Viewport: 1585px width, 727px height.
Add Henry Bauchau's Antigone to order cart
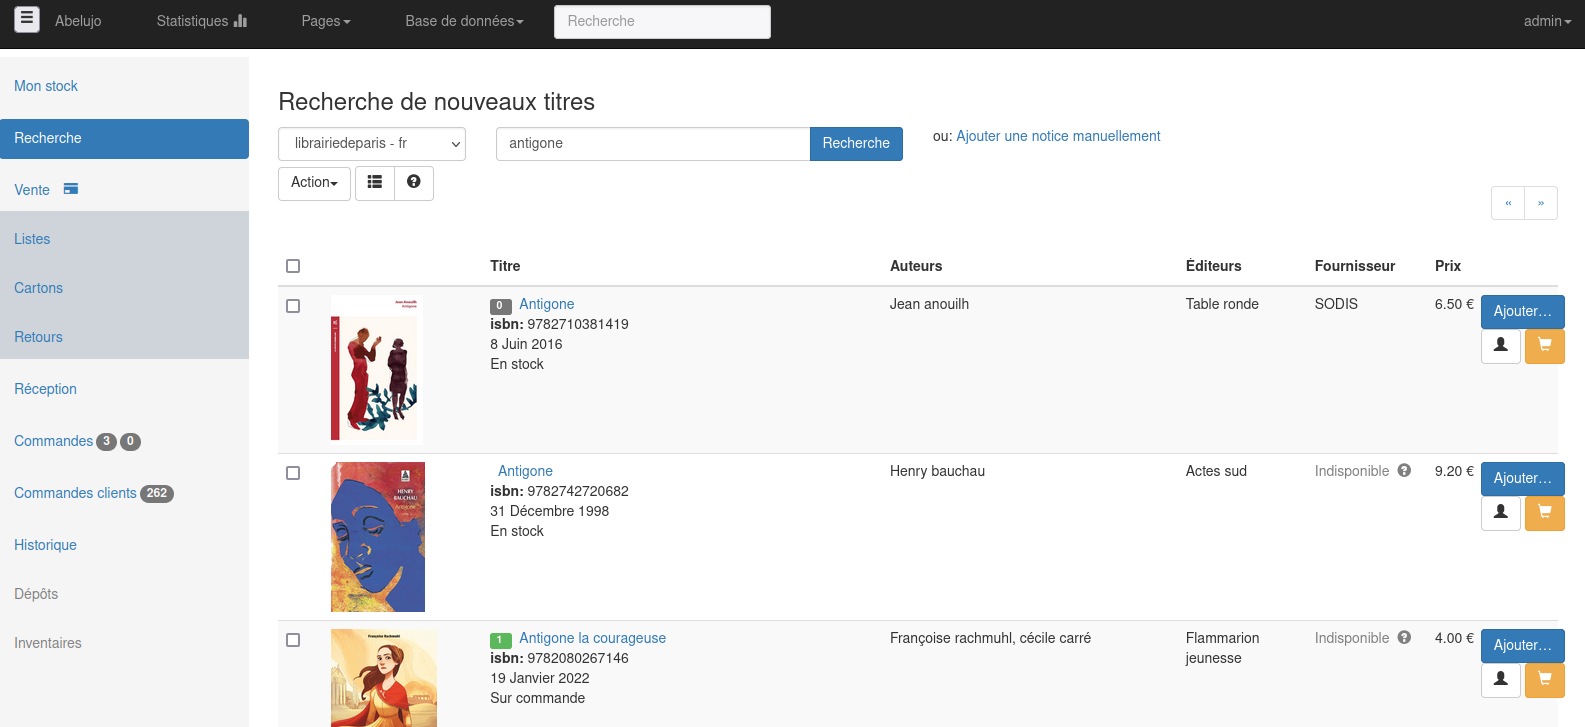click(1545, 513)
